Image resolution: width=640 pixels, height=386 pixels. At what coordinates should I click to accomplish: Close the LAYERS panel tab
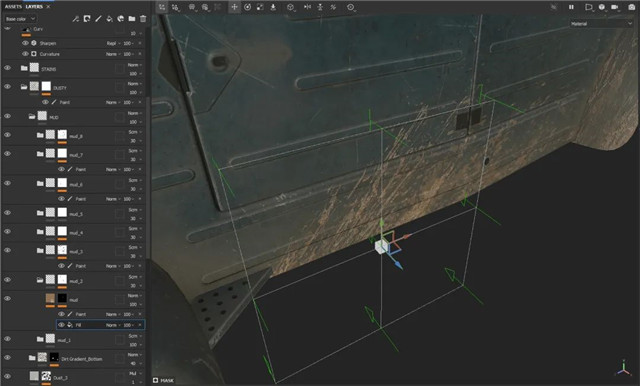click(x=48, y=7)
